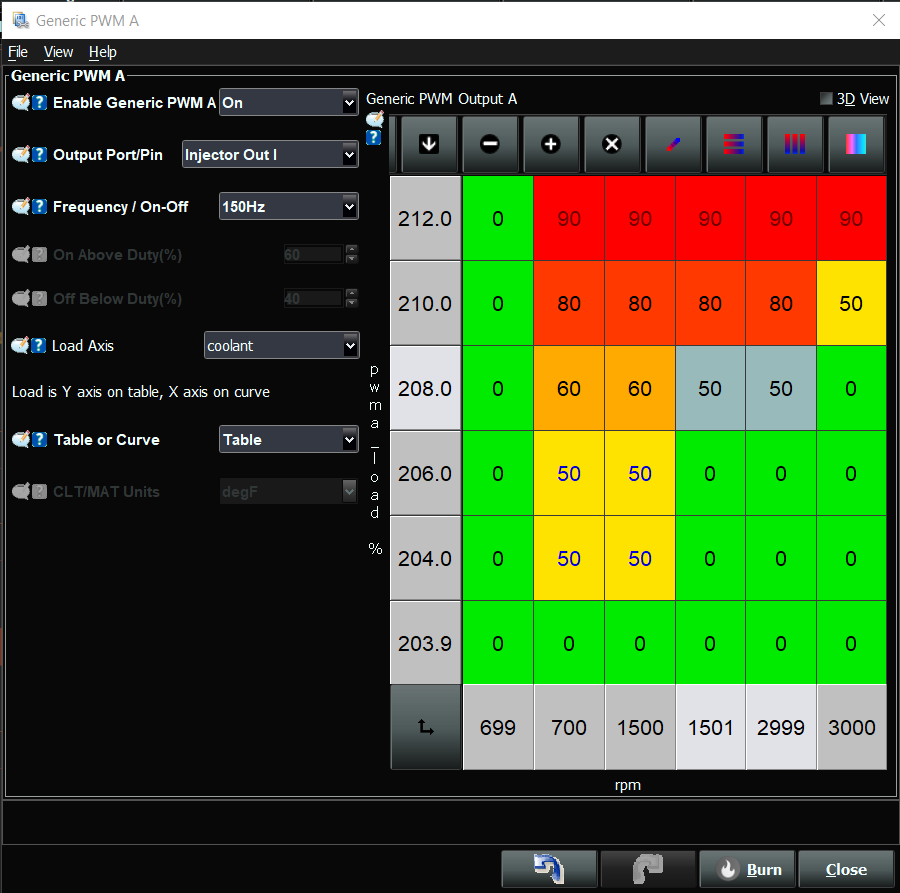Close the Generic PWM A window

tap(878, 21)
